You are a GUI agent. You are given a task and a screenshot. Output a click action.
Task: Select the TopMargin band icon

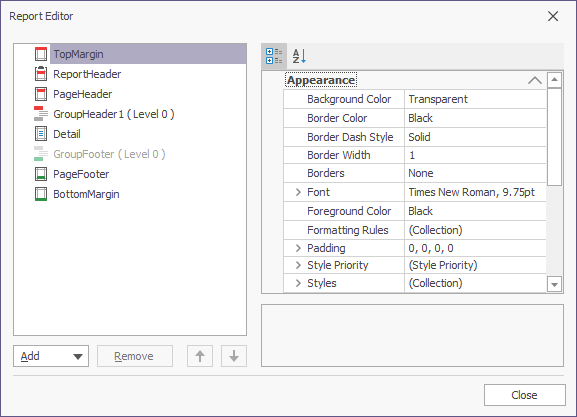point(41,54)
